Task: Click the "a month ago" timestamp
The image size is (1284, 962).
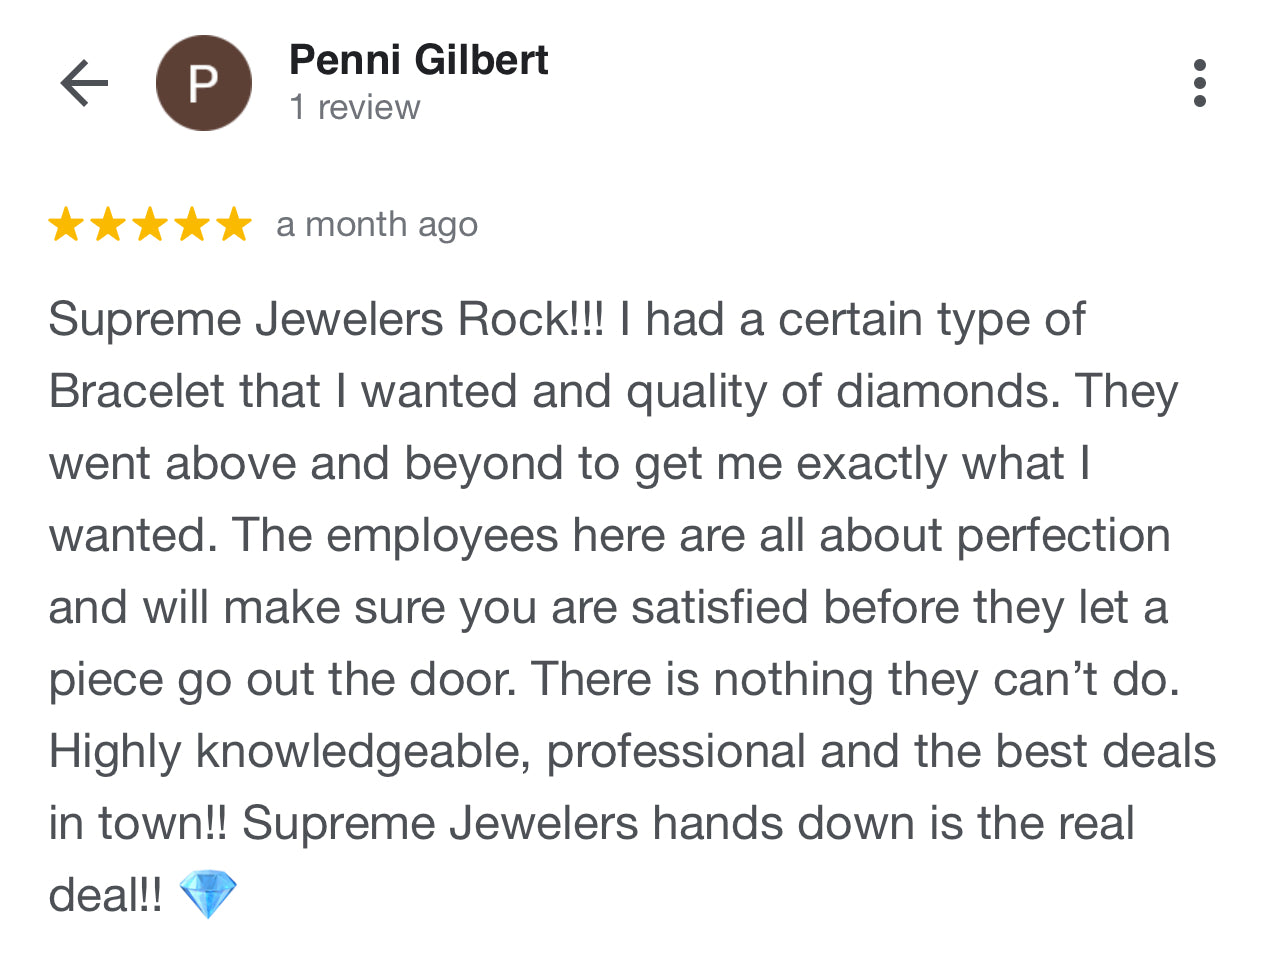Action: tap(377, 225)
